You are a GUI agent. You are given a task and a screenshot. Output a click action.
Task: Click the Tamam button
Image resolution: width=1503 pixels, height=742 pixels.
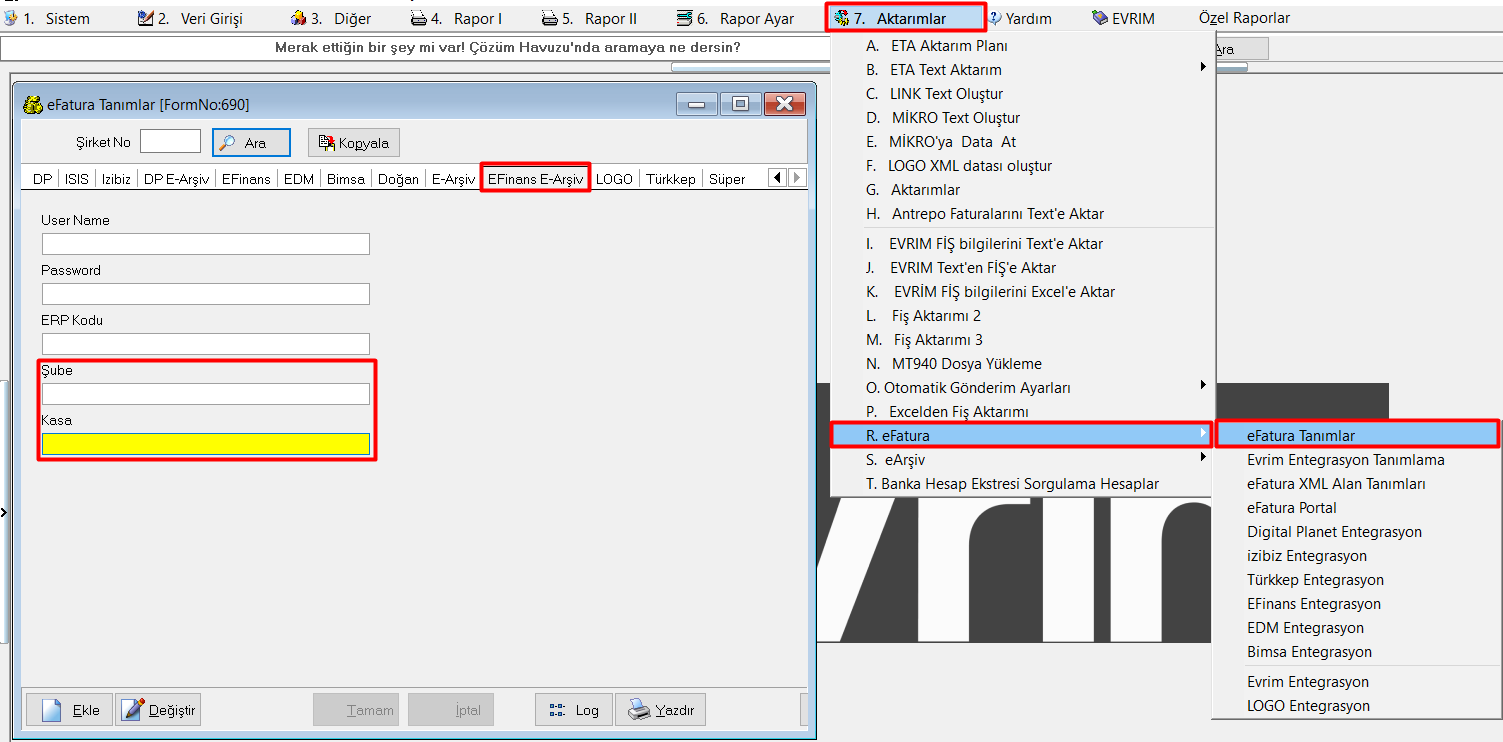click(x=356, y=710)
